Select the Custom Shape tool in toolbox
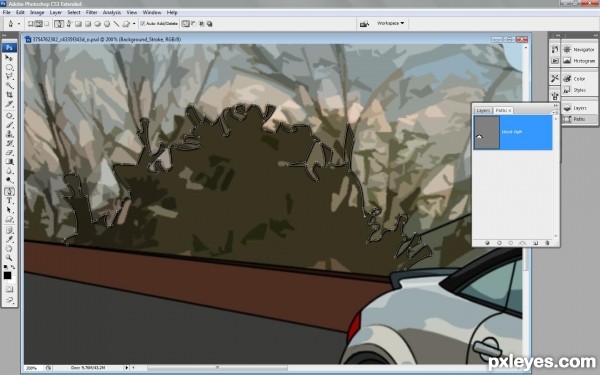600x375 pixels. (x=9, y=219)
